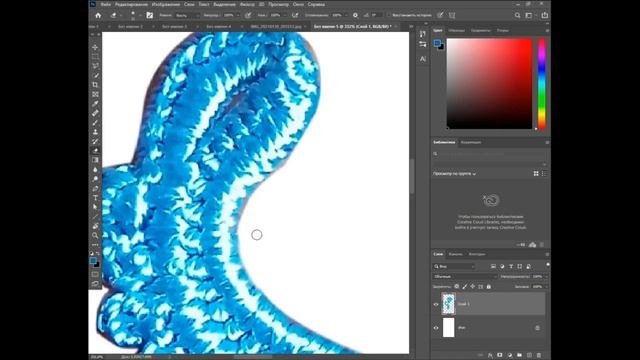640x360 pixels.
Task: Select the Crop tool
Action: tap(95, 85)
